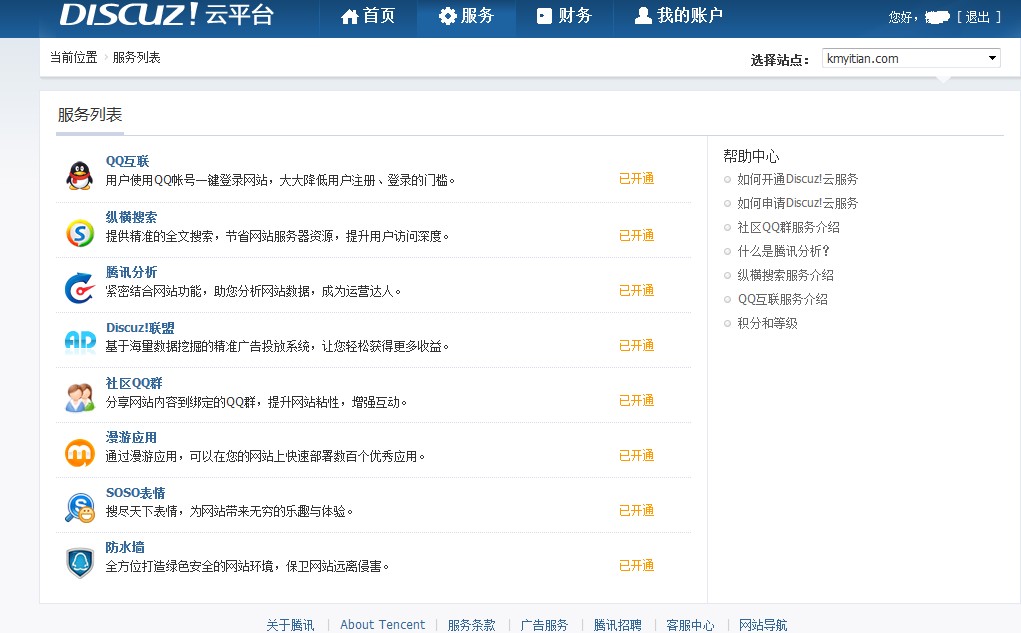Open help link QQ互联服务介绍
Screen dimensions: 1021x633
pyautogui.click(x=783, y=299)
